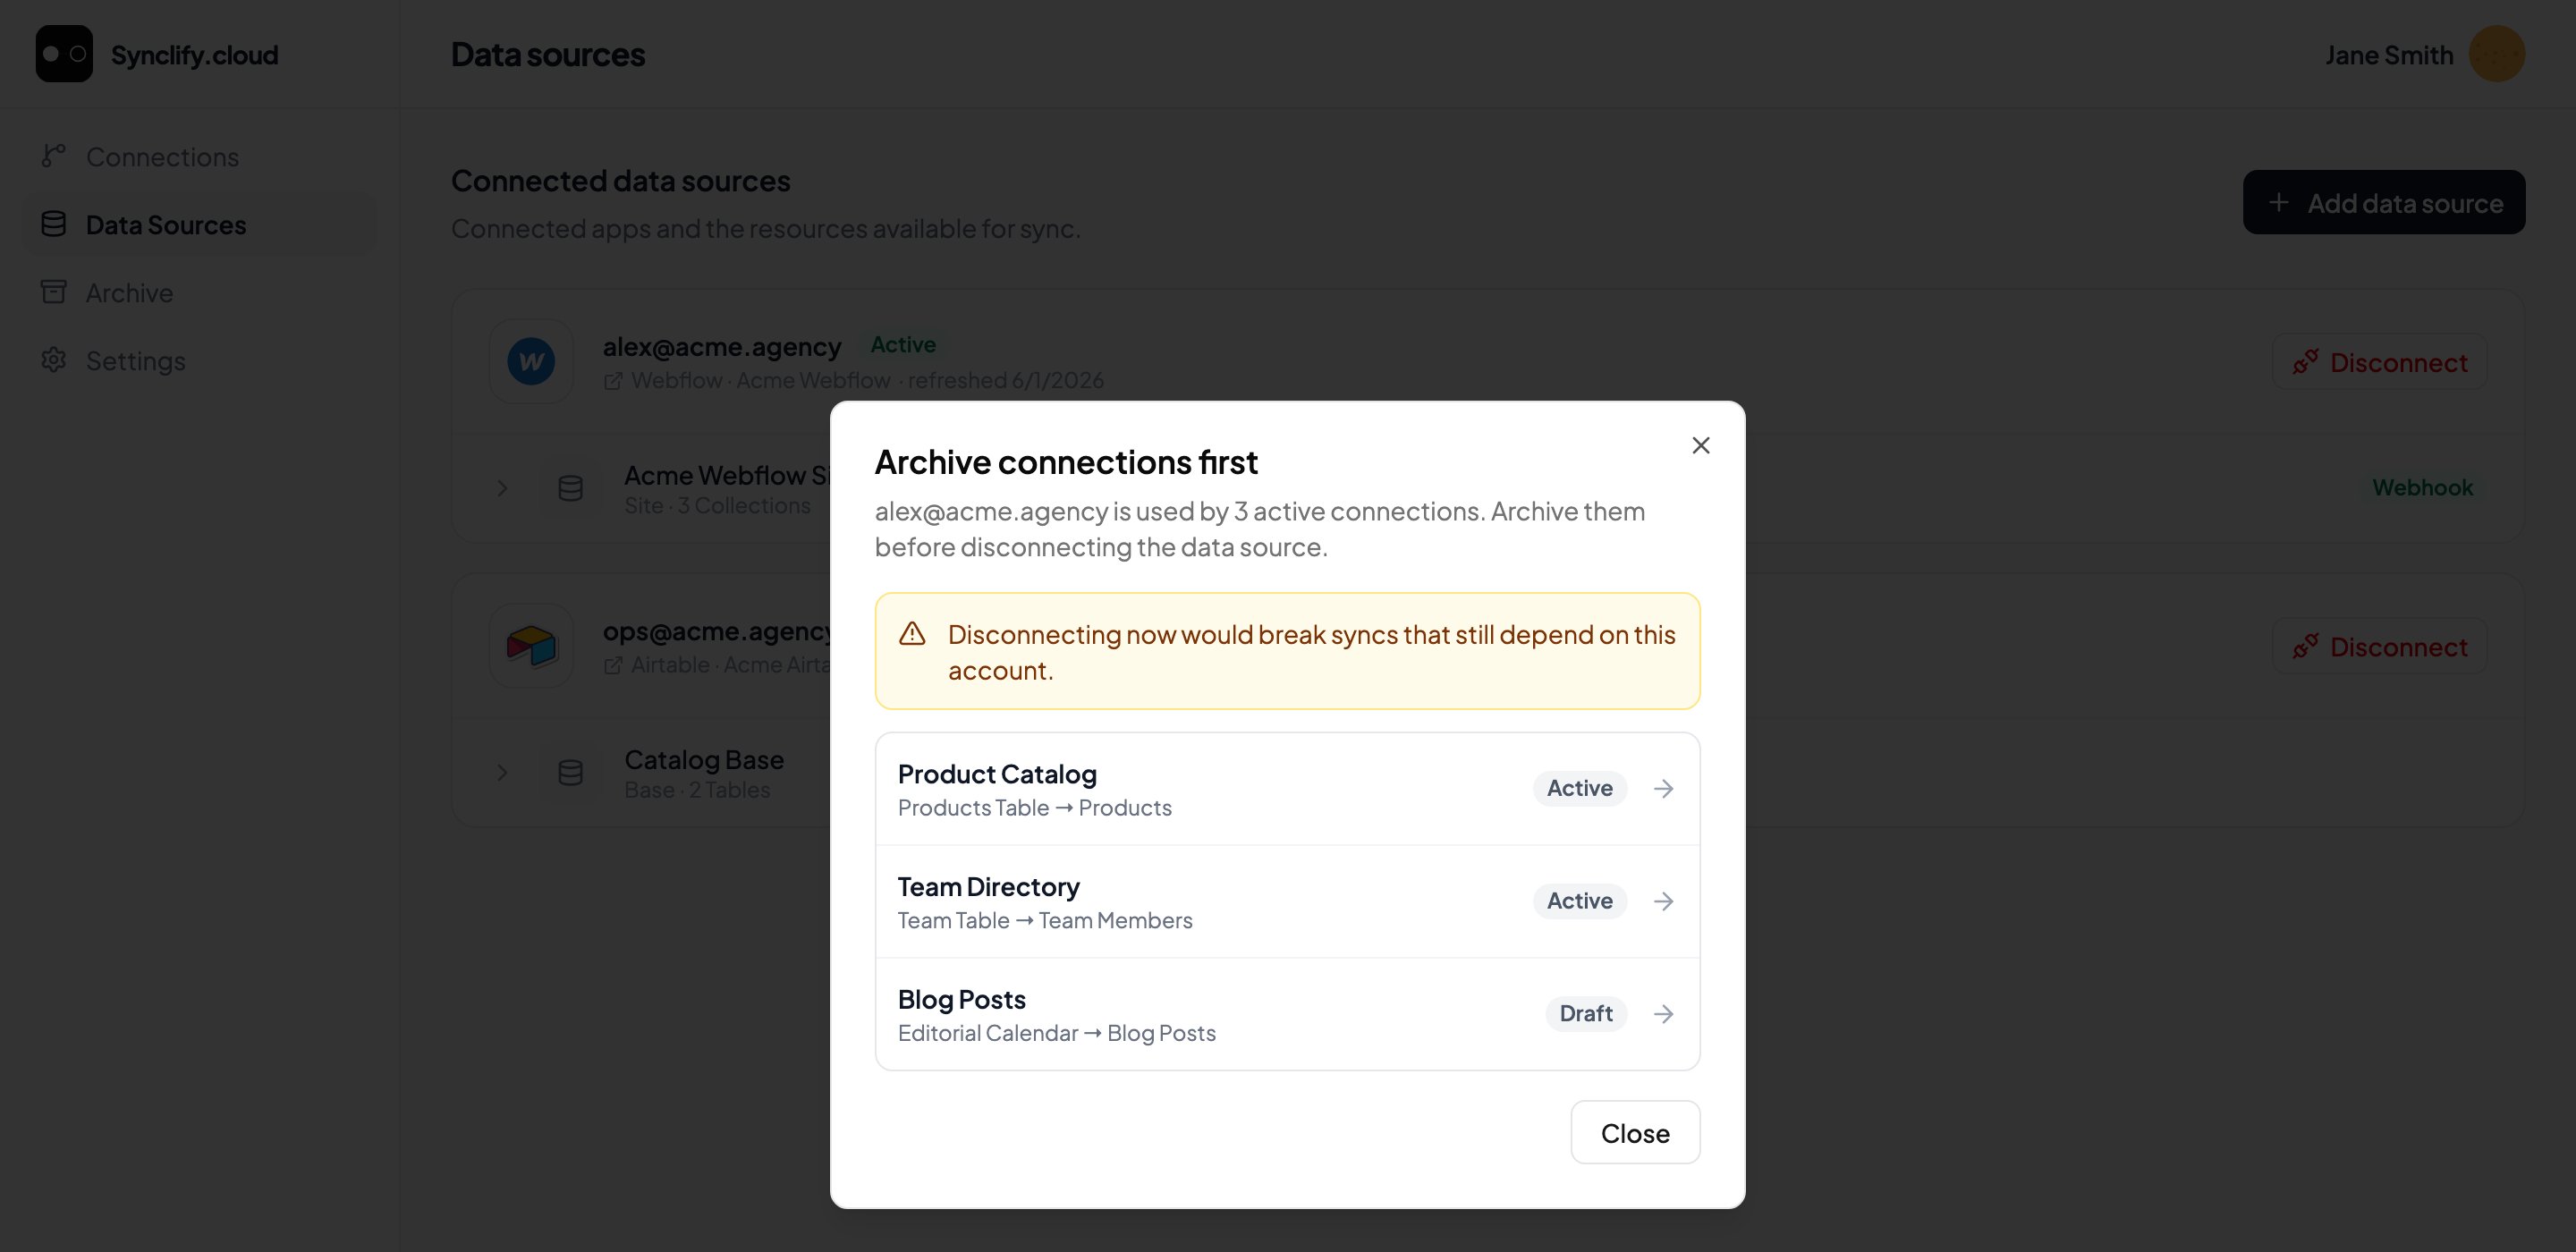Open Settings in the sidebar

coord(199,361)
